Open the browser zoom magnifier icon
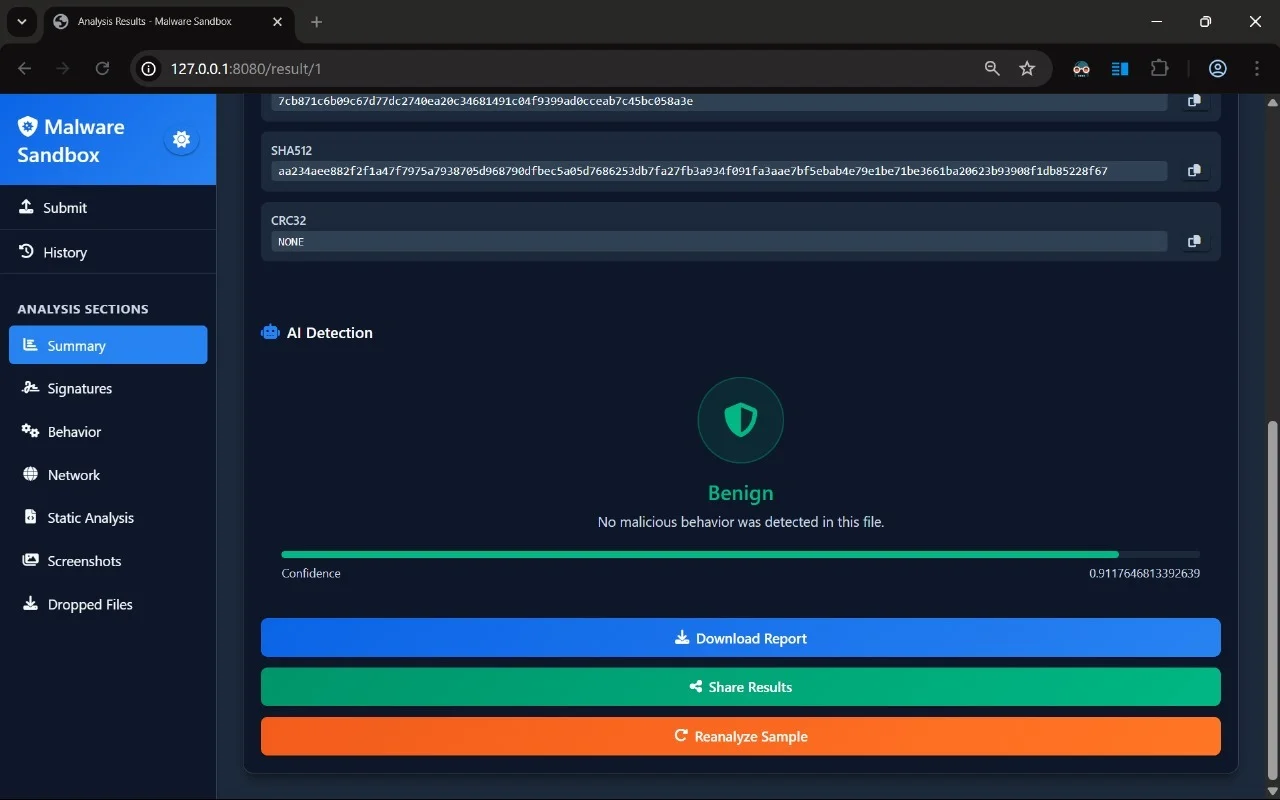The width and height of the screenshot is (1280, 800). pos(992,68)
